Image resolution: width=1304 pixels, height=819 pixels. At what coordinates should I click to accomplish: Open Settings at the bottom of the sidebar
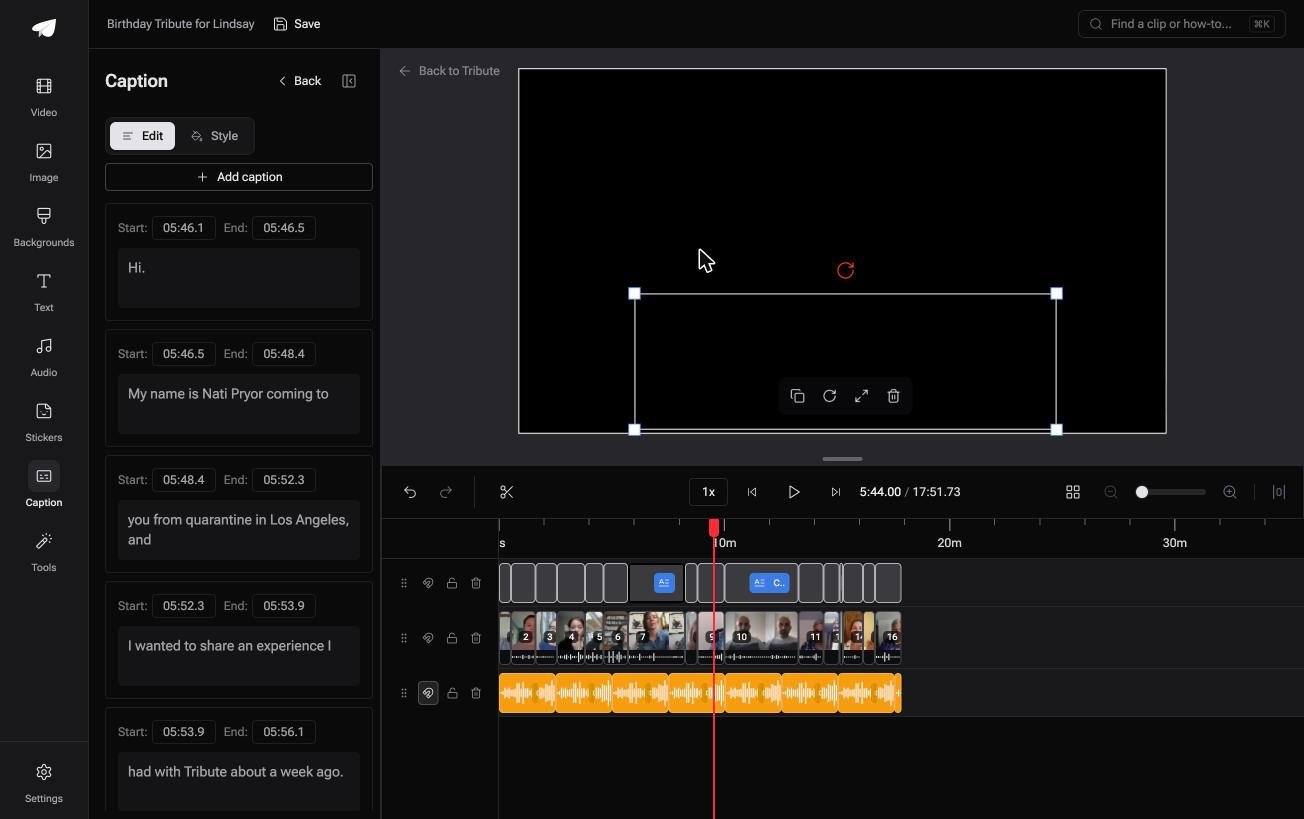(44, 783)
